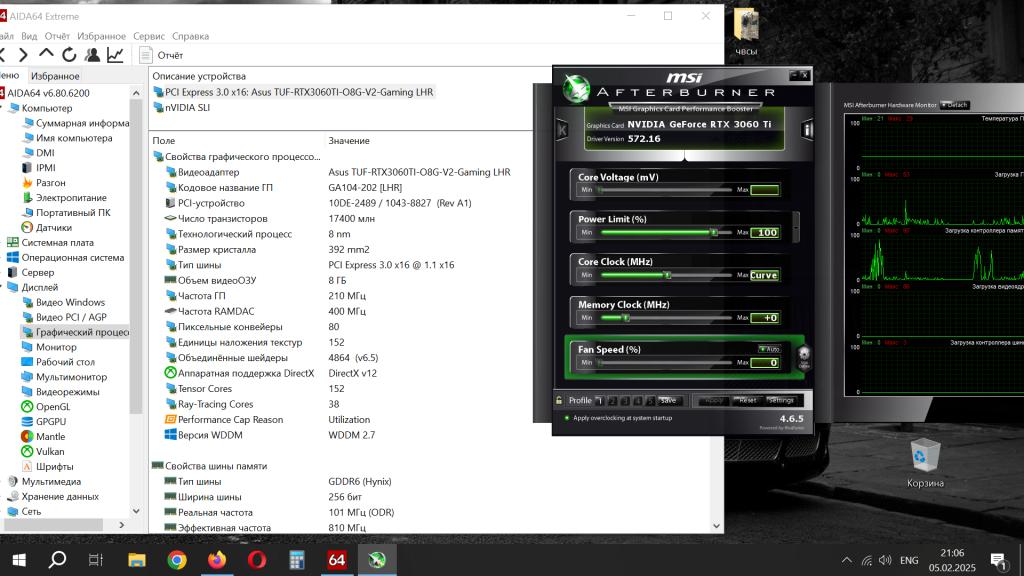Click the K button on Afterburner's left edge

coord(562,130)
